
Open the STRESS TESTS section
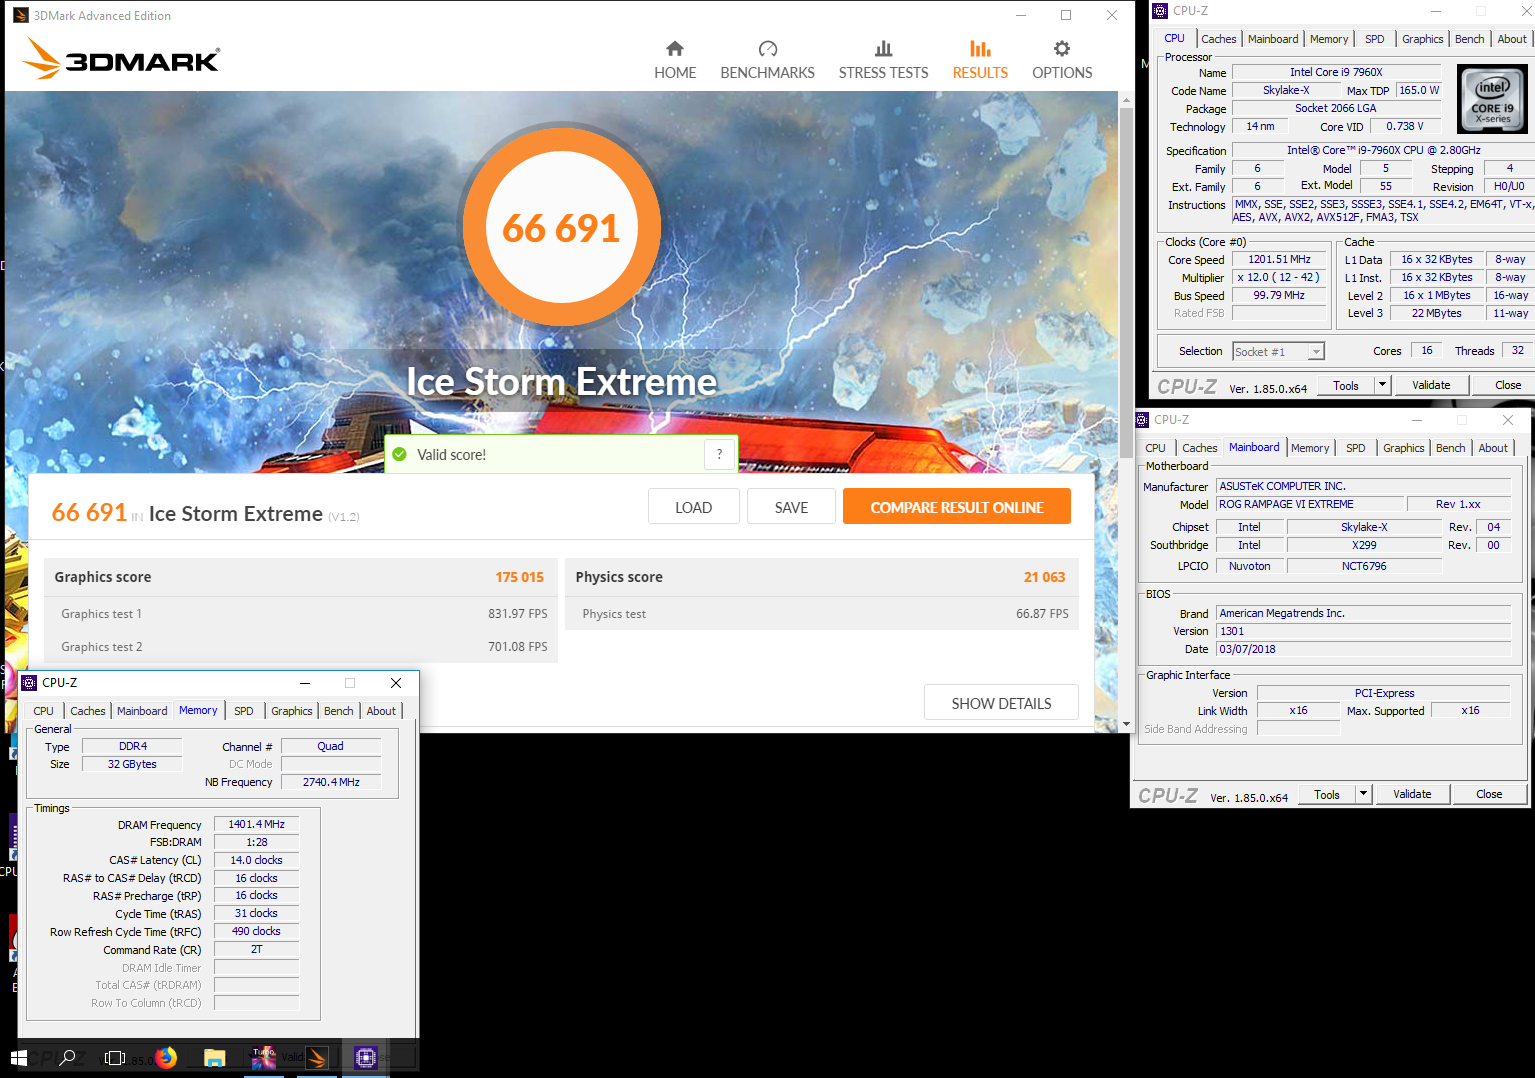(x=883, y=60)
